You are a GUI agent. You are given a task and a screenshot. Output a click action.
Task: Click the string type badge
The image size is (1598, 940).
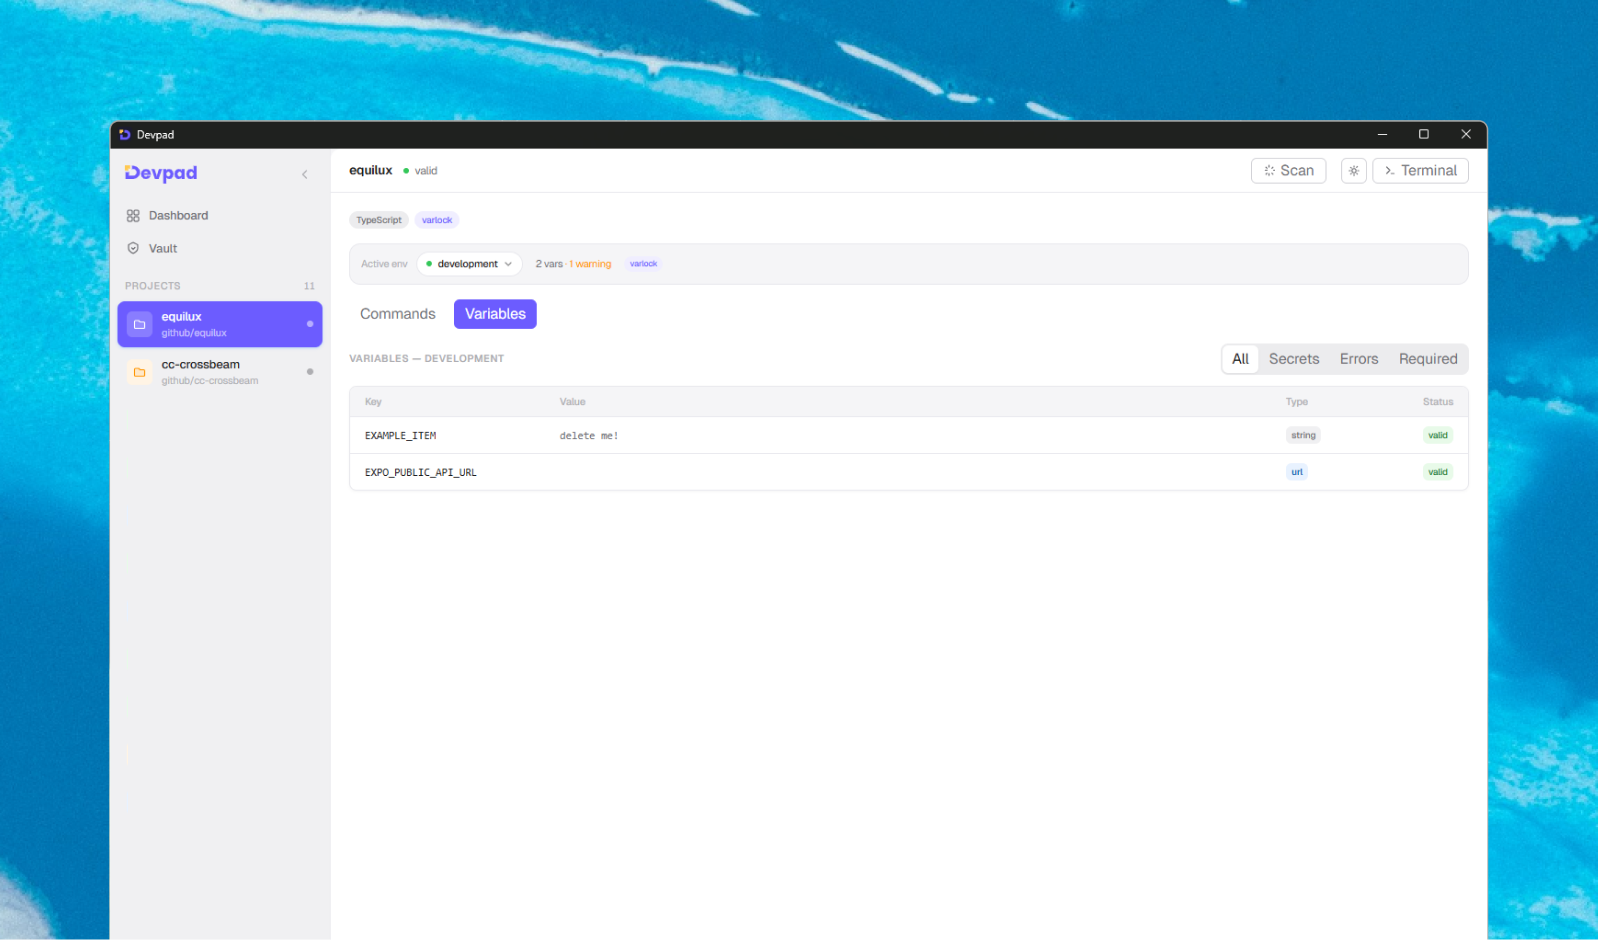(x=1303, y=435)
